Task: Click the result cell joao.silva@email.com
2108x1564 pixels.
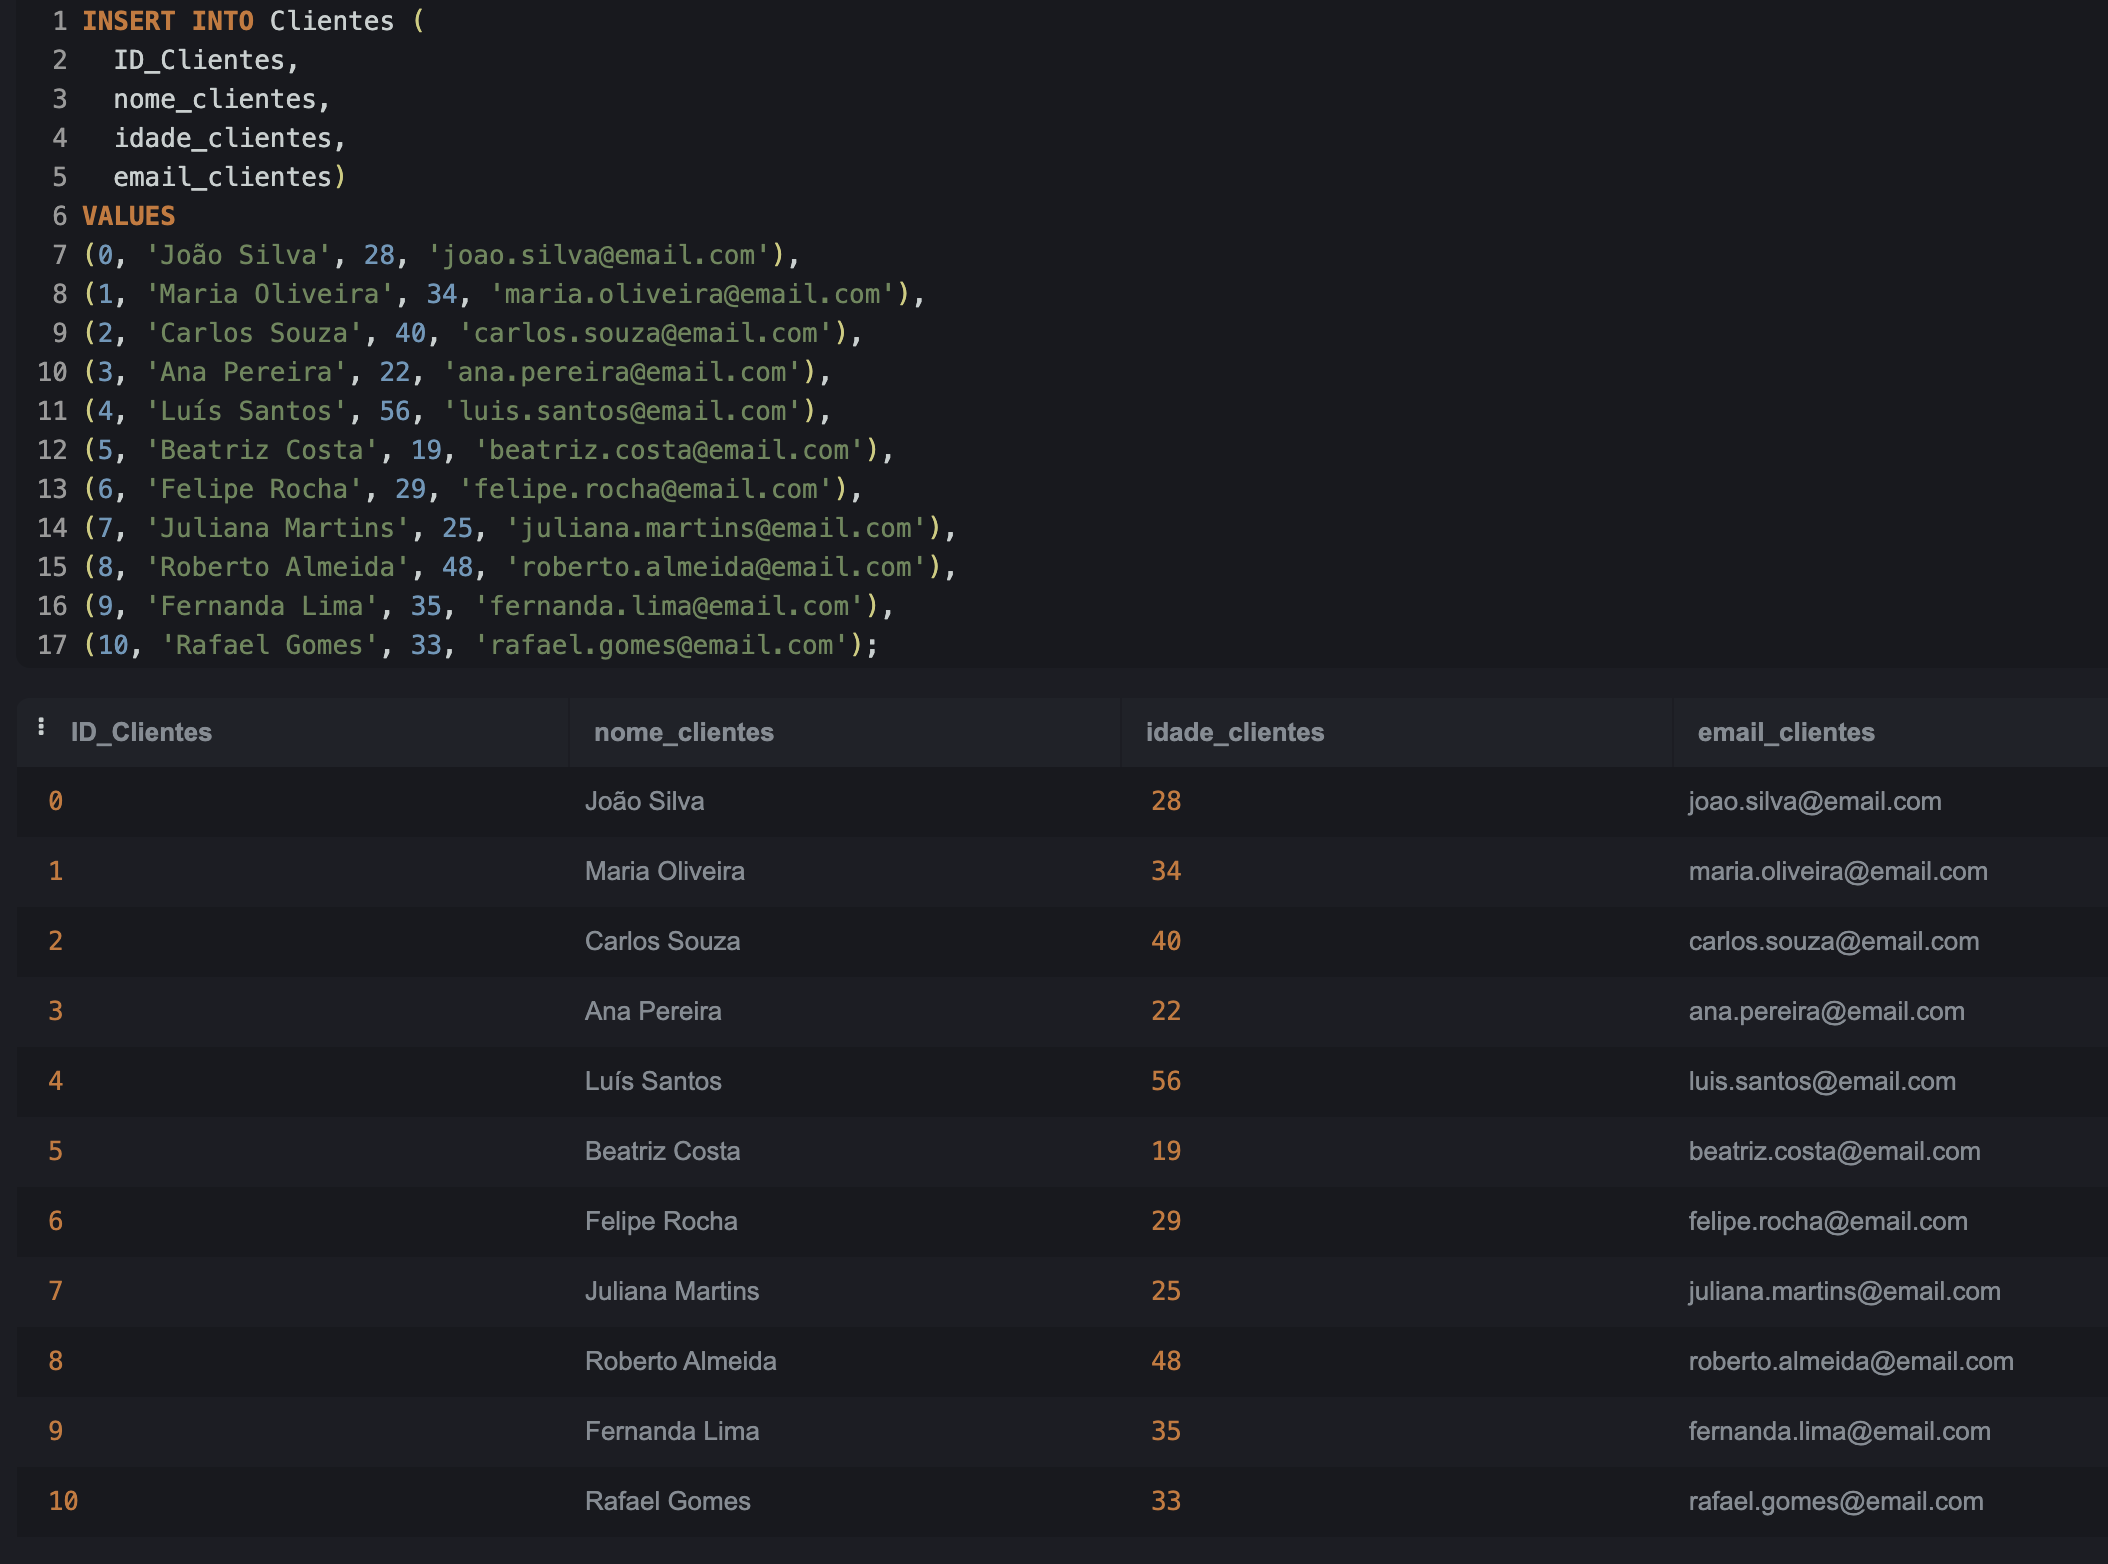Action: tap(1815, 801)
